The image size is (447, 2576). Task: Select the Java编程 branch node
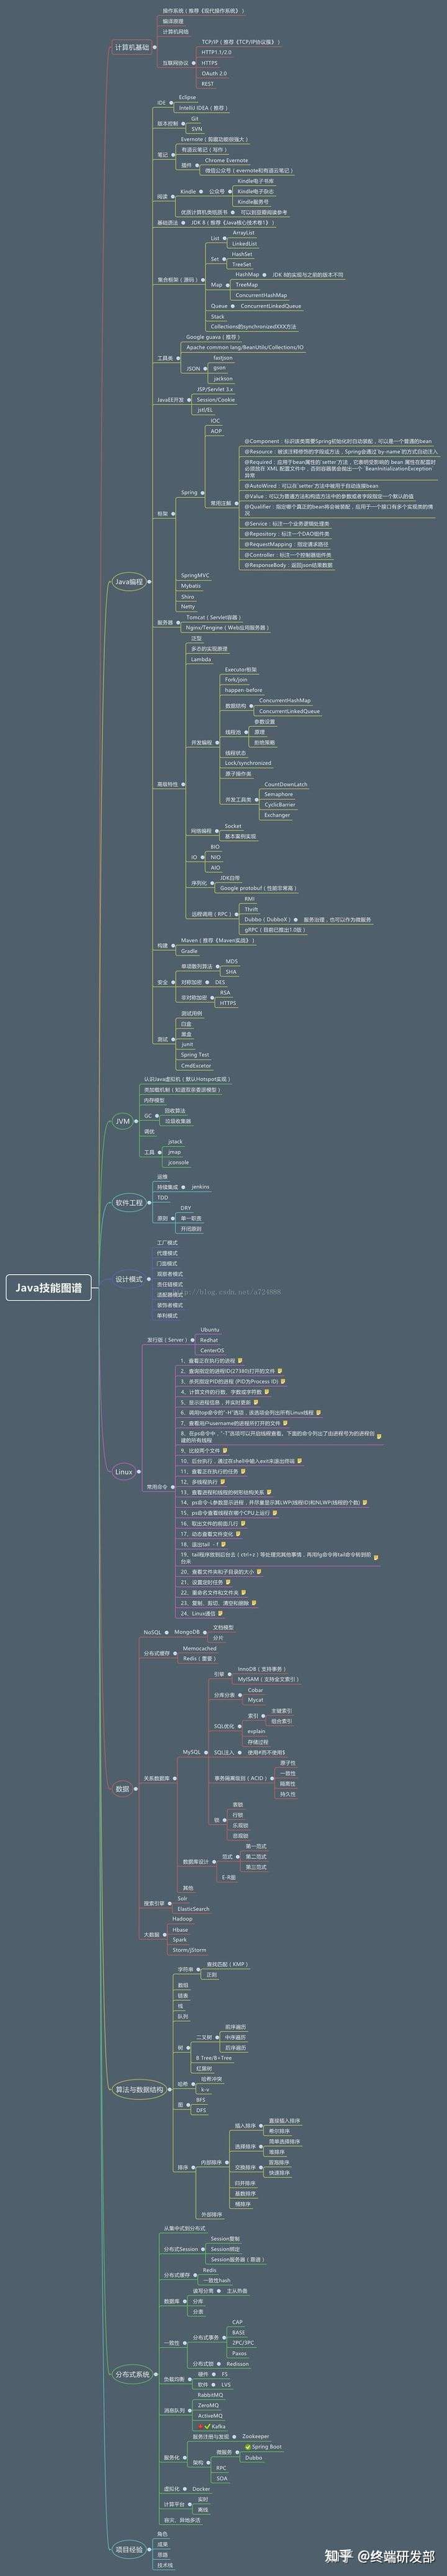(x=129, y=581)
